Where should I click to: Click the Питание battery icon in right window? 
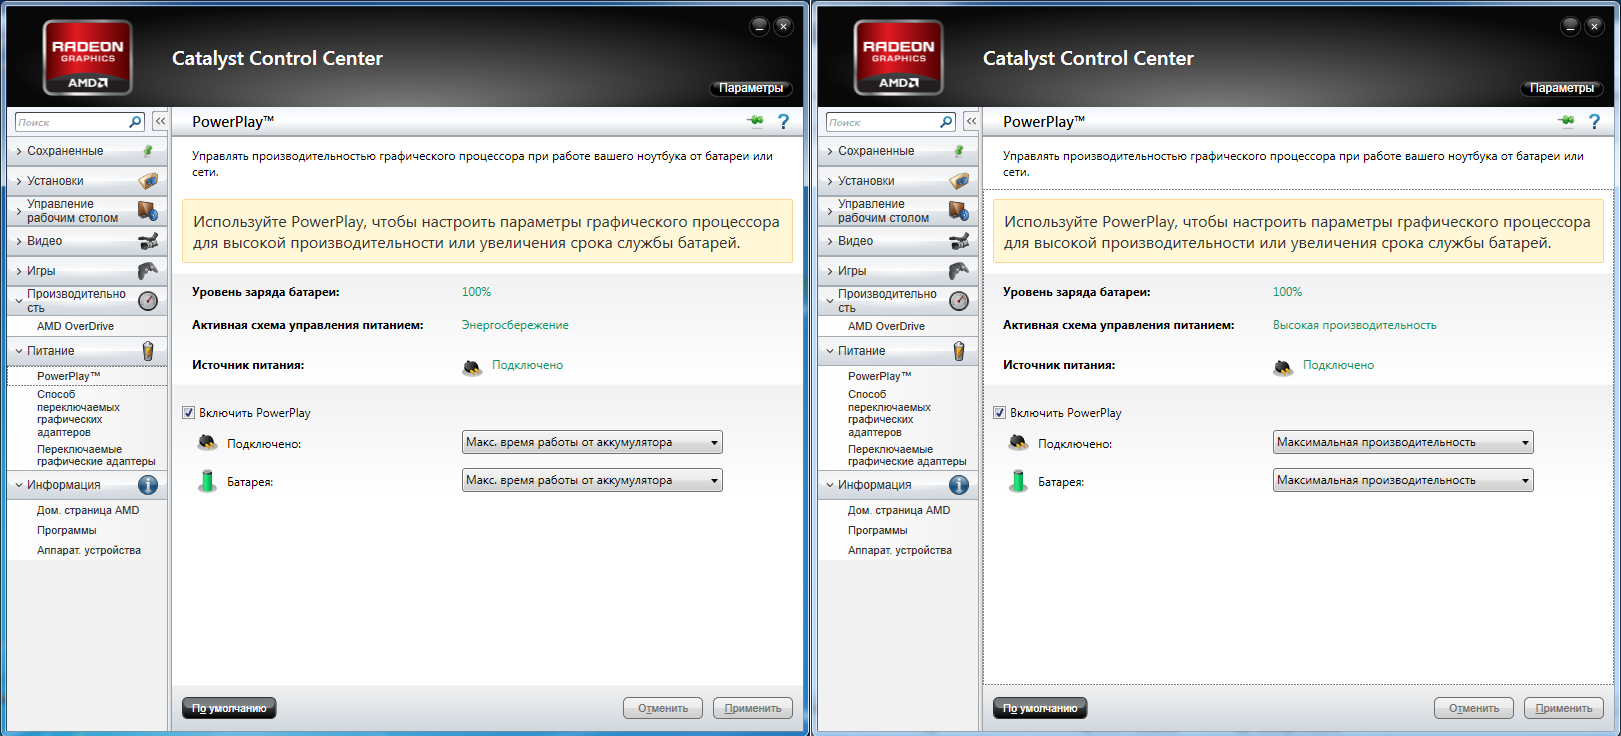(x=959, y=351)
